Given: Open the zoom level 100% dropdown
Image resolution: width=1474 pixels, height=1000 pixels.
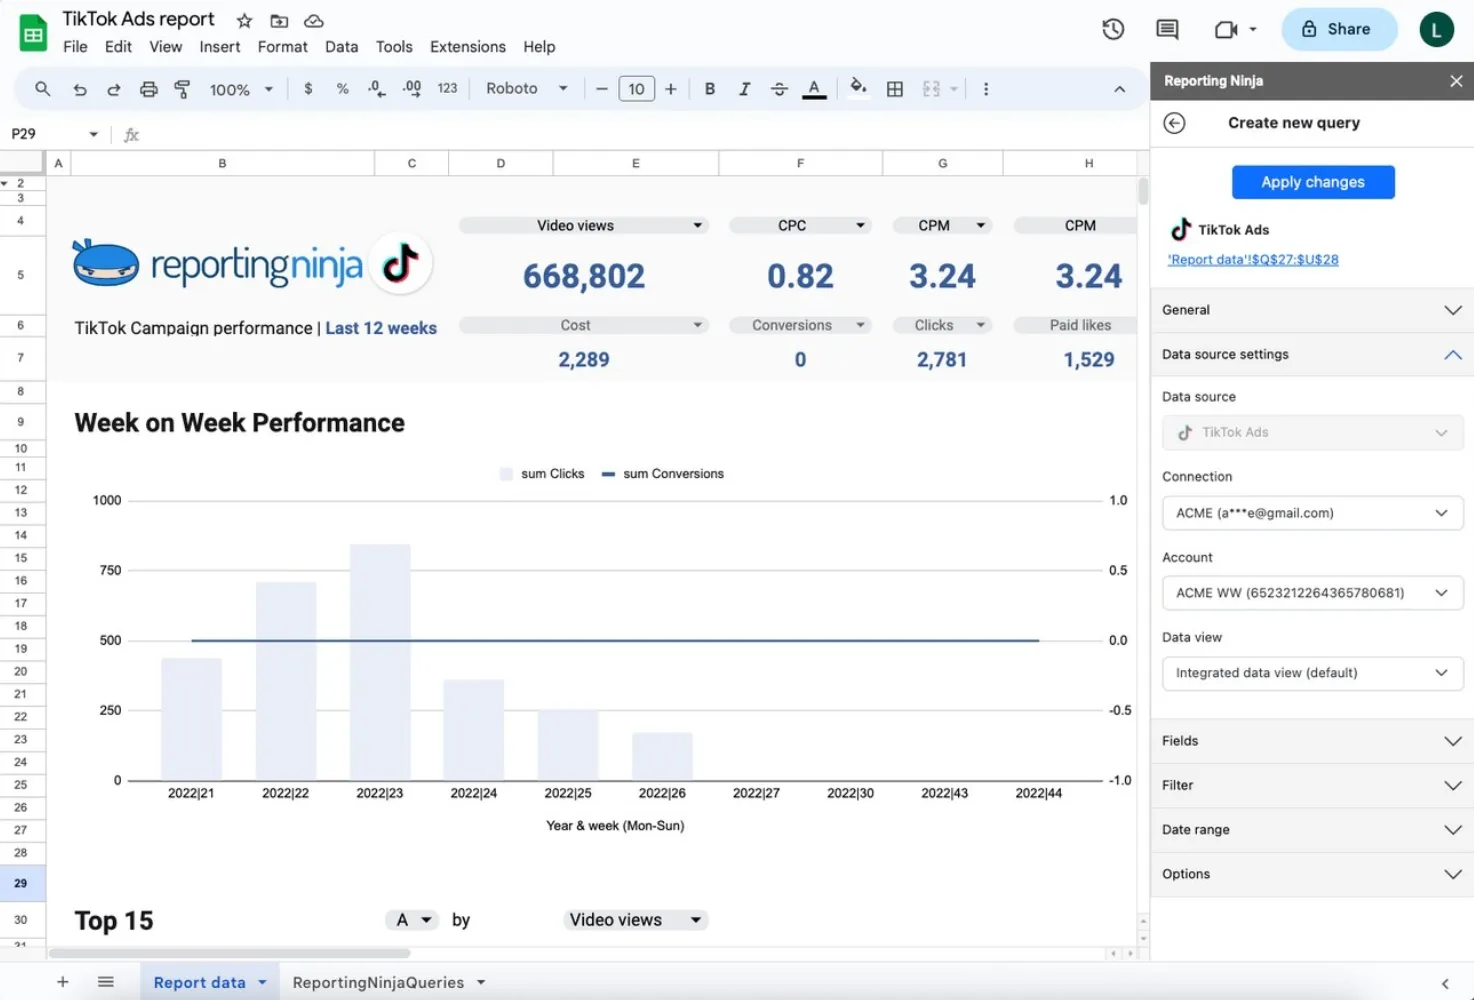Looking at the screenshot, I should (x=241, y=89).
